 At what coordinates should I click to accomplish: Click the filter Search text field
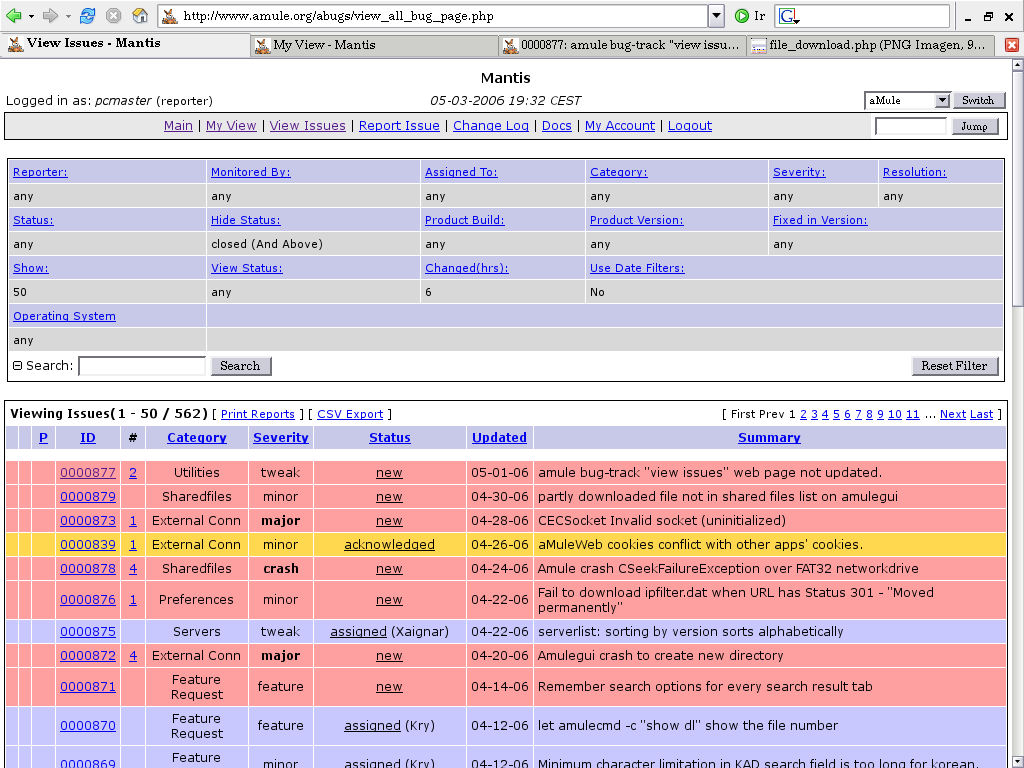(x=142, y=366)
